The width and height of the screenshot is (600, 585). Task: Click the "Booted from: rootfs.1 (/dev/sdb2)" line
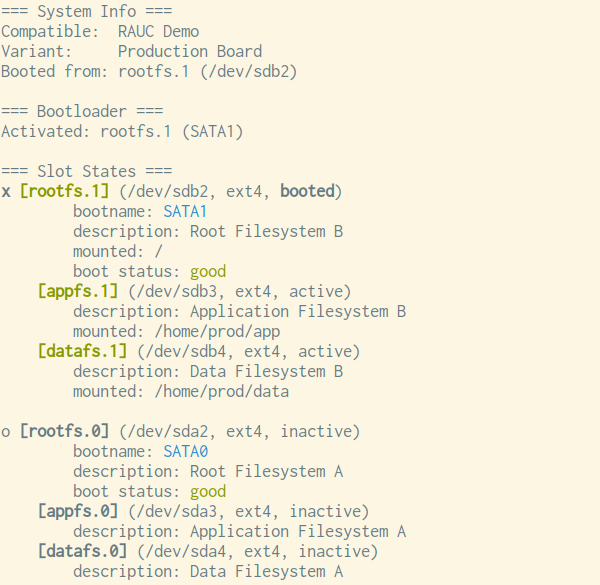point(149,72)
